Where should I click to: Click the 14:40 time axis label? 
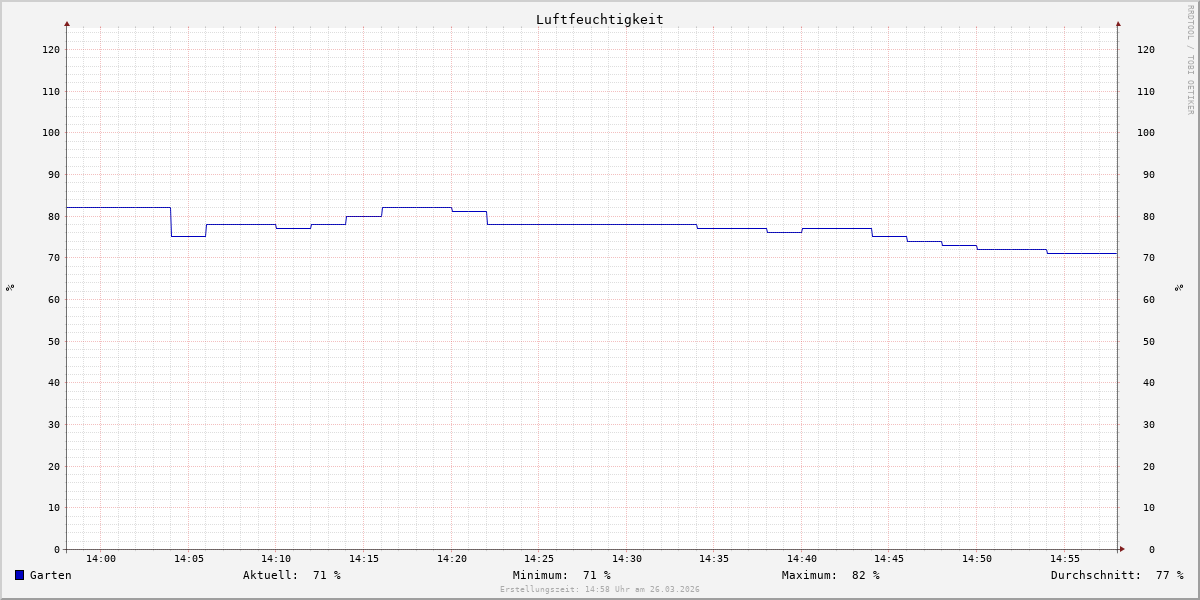(x=802, y=559)
